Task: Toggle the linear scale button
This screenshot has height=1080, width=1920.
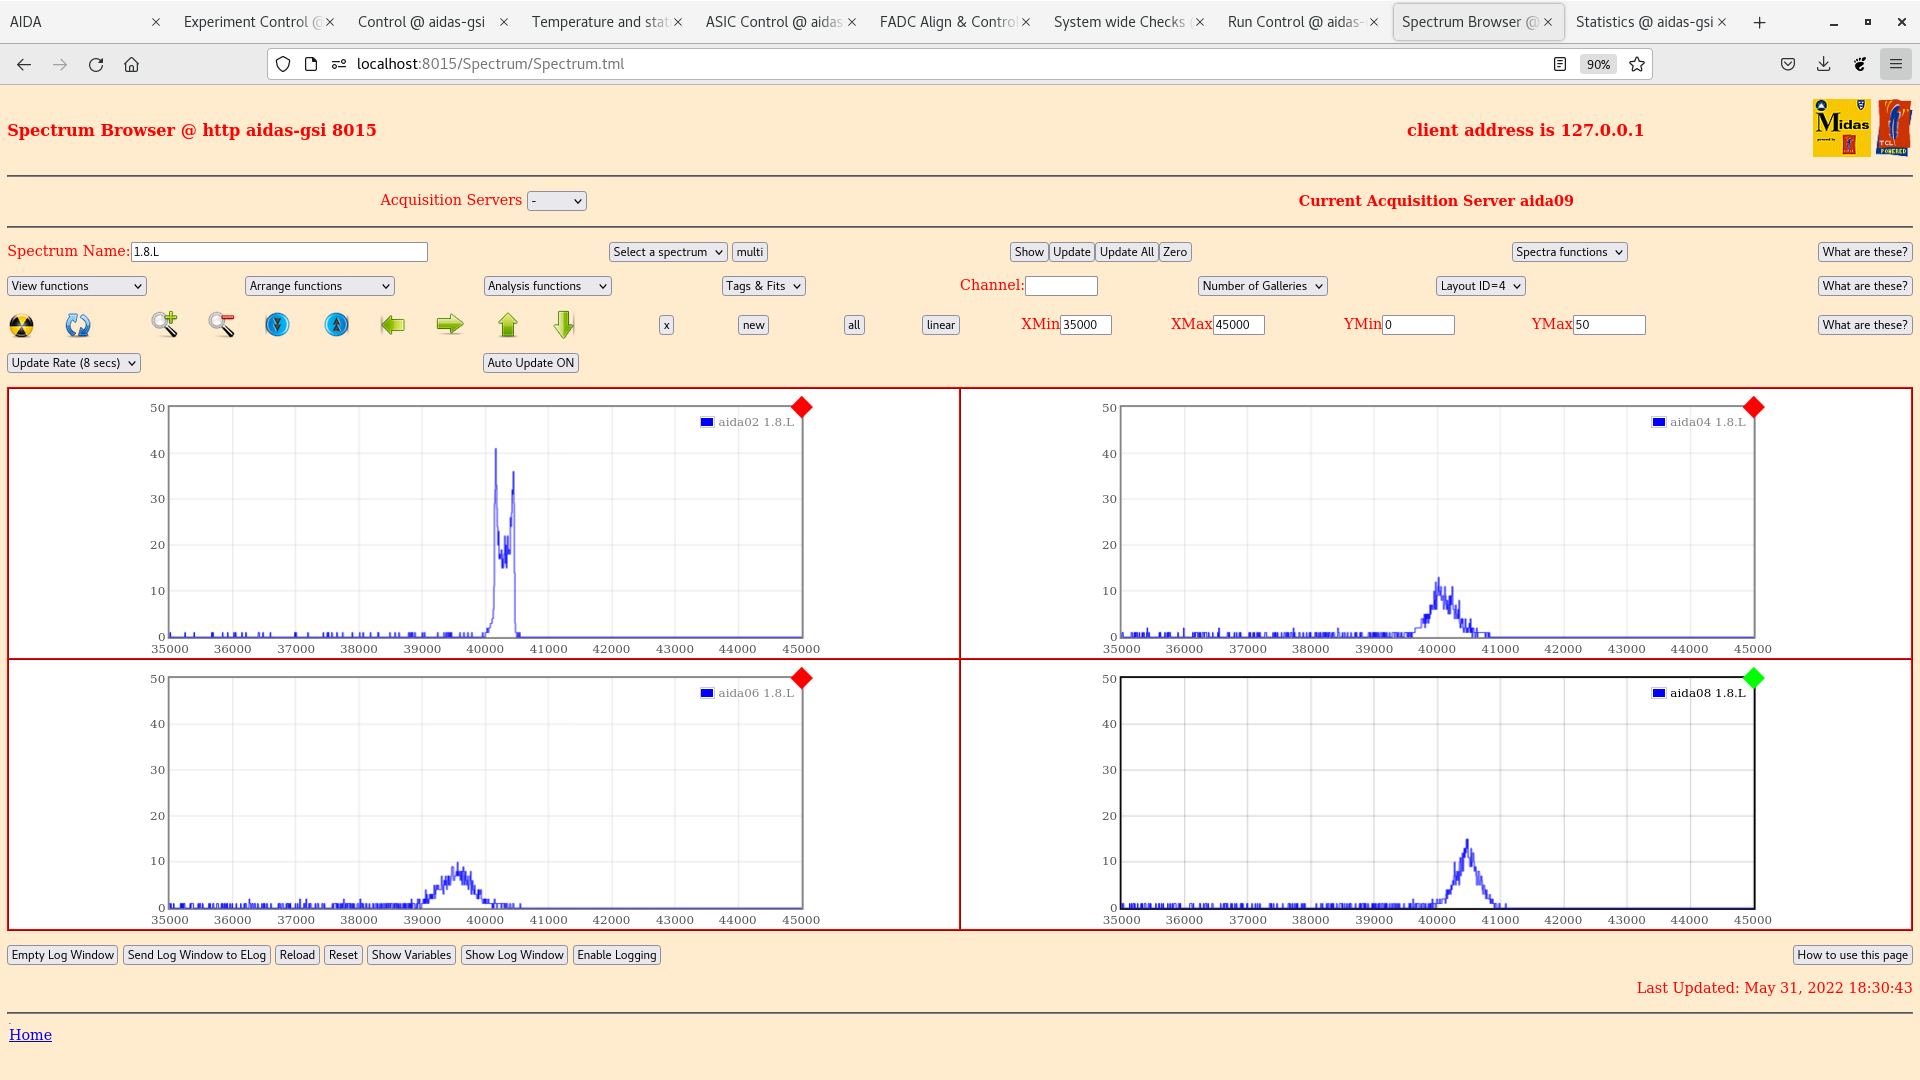Action: pyautogui.click(x=940, y=325)
